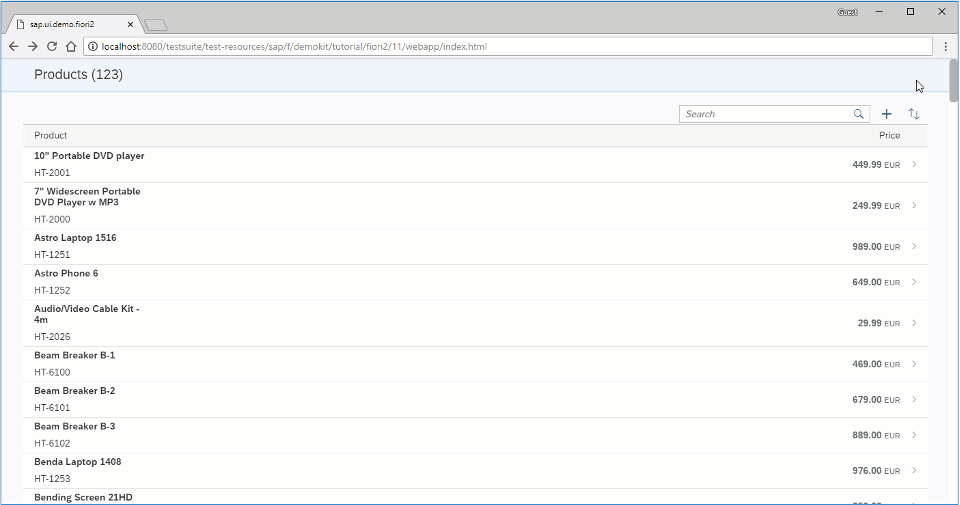Open the browser three-dot menu

coord(946,47)
